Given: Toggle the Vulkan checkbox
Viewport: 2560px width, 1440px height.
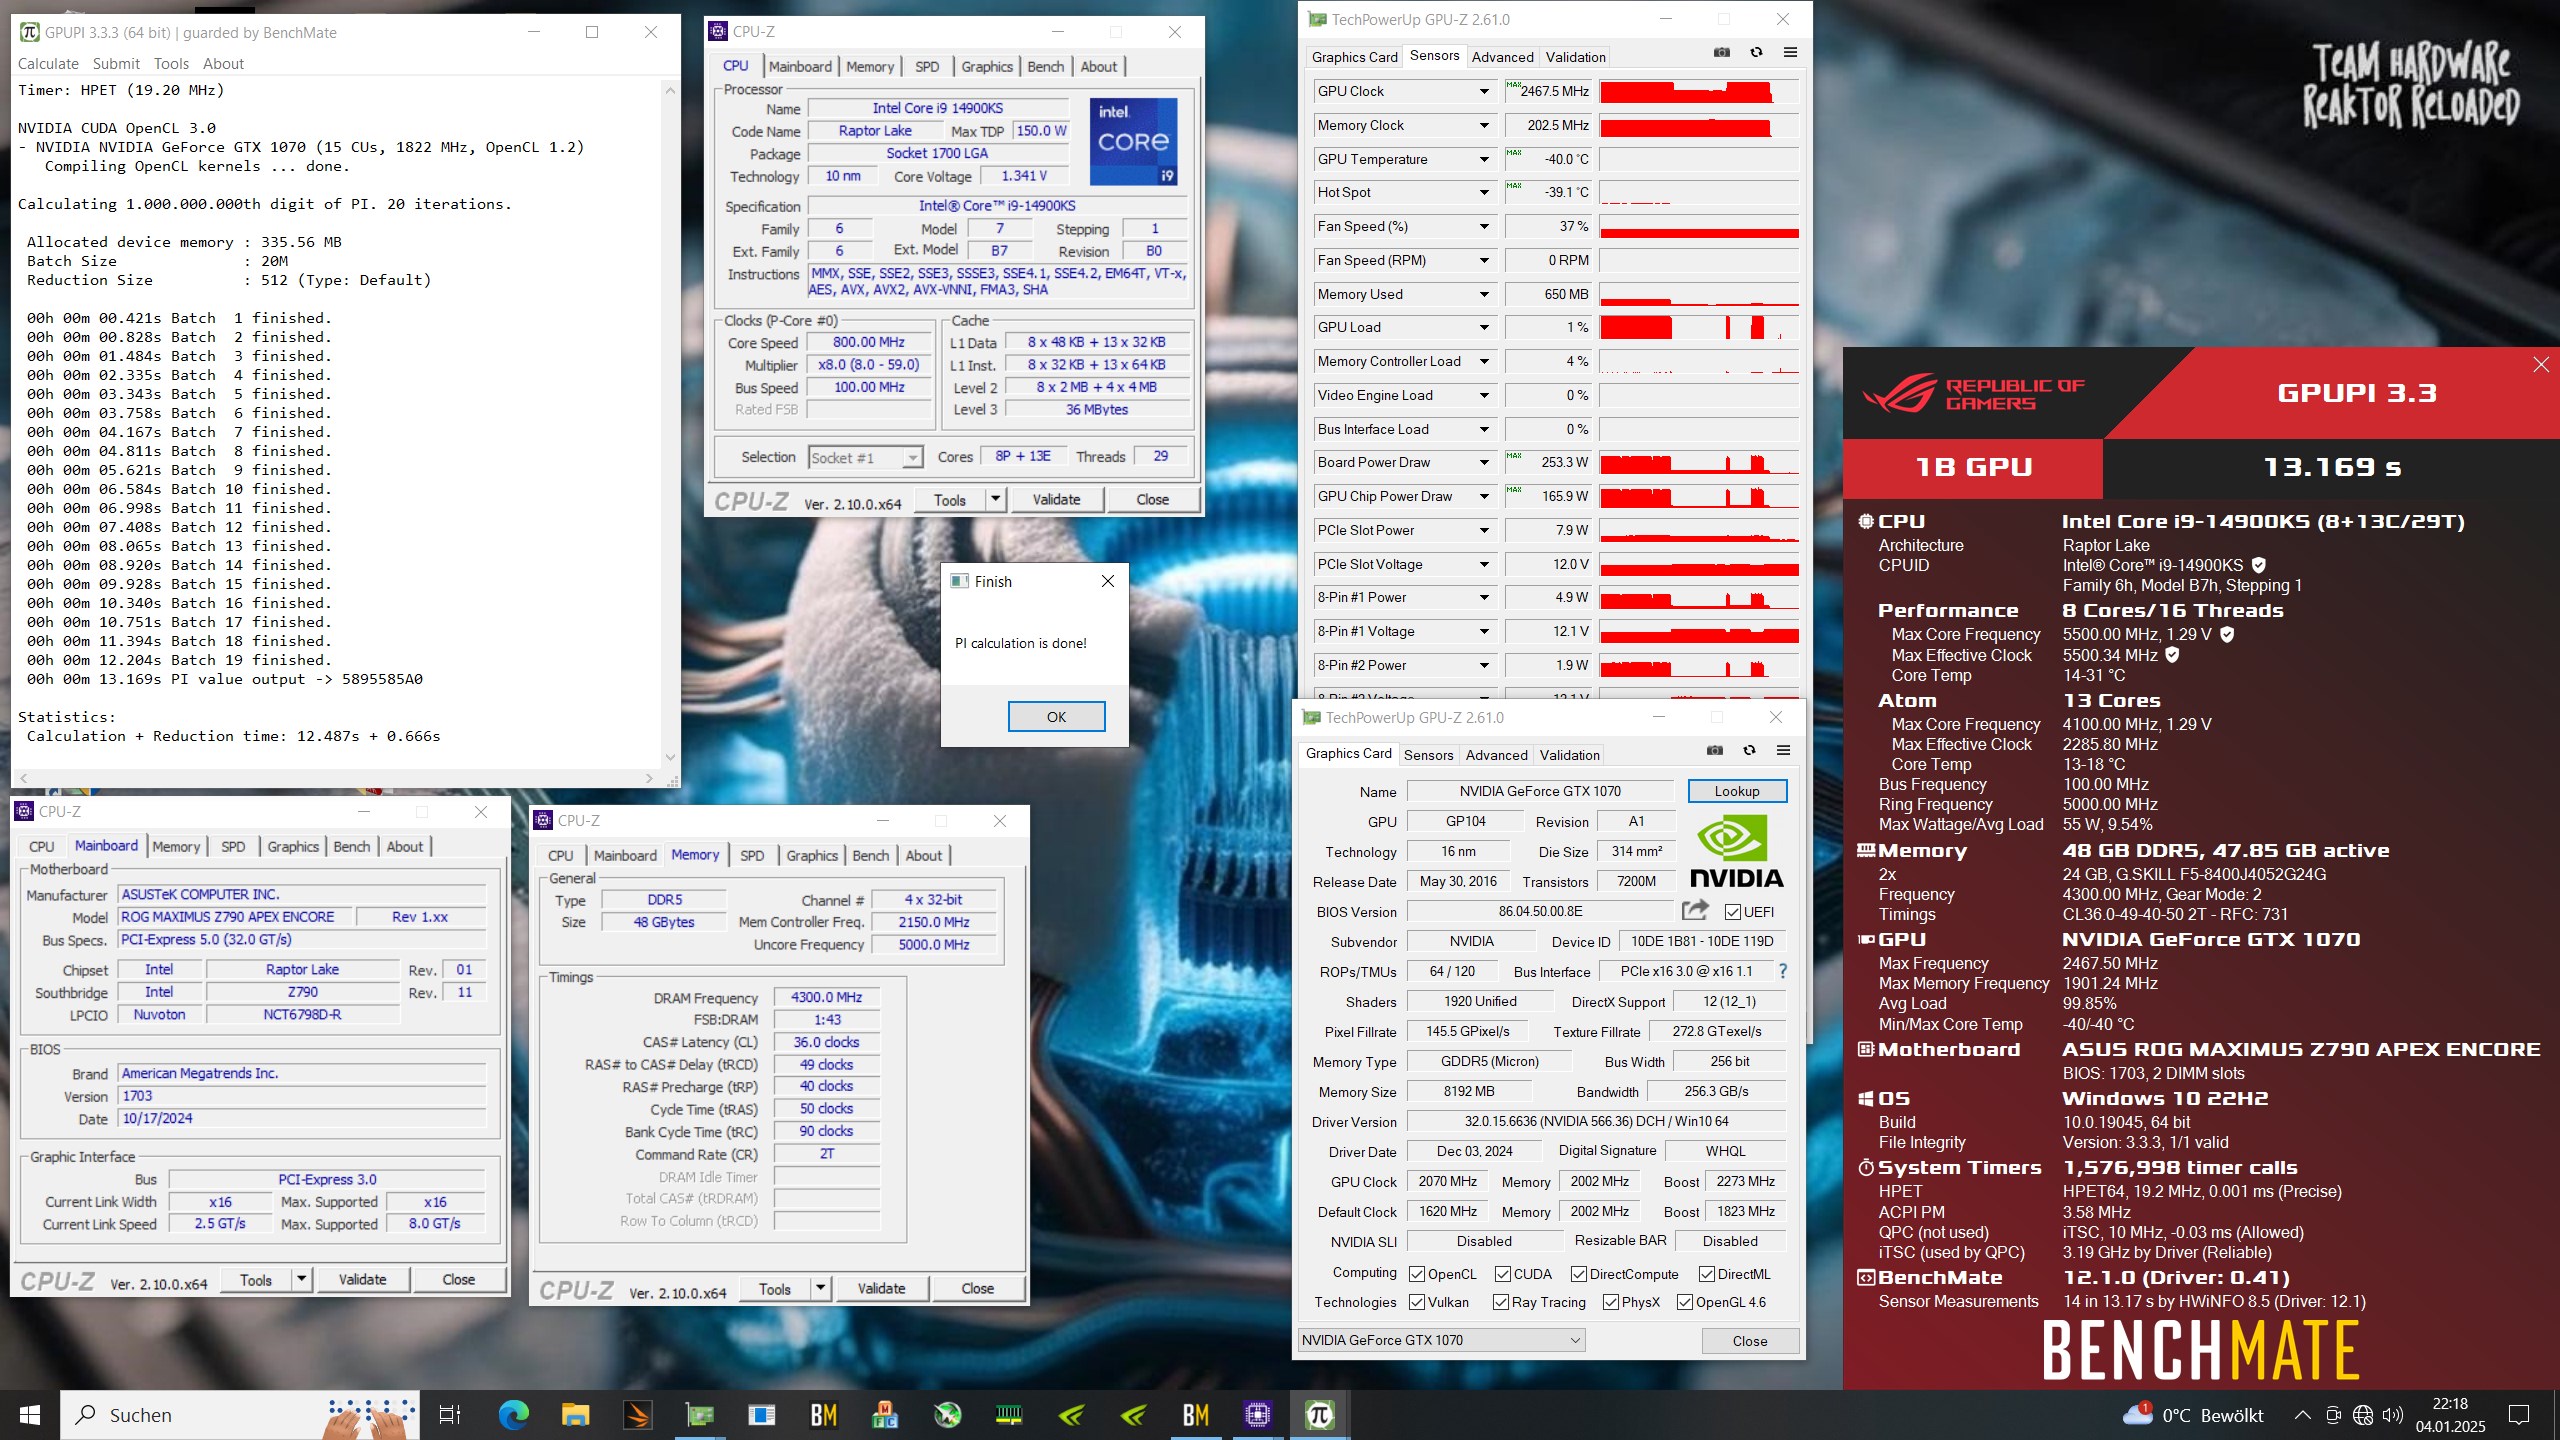Looking at the screenshot, I should [1417, 1302].
